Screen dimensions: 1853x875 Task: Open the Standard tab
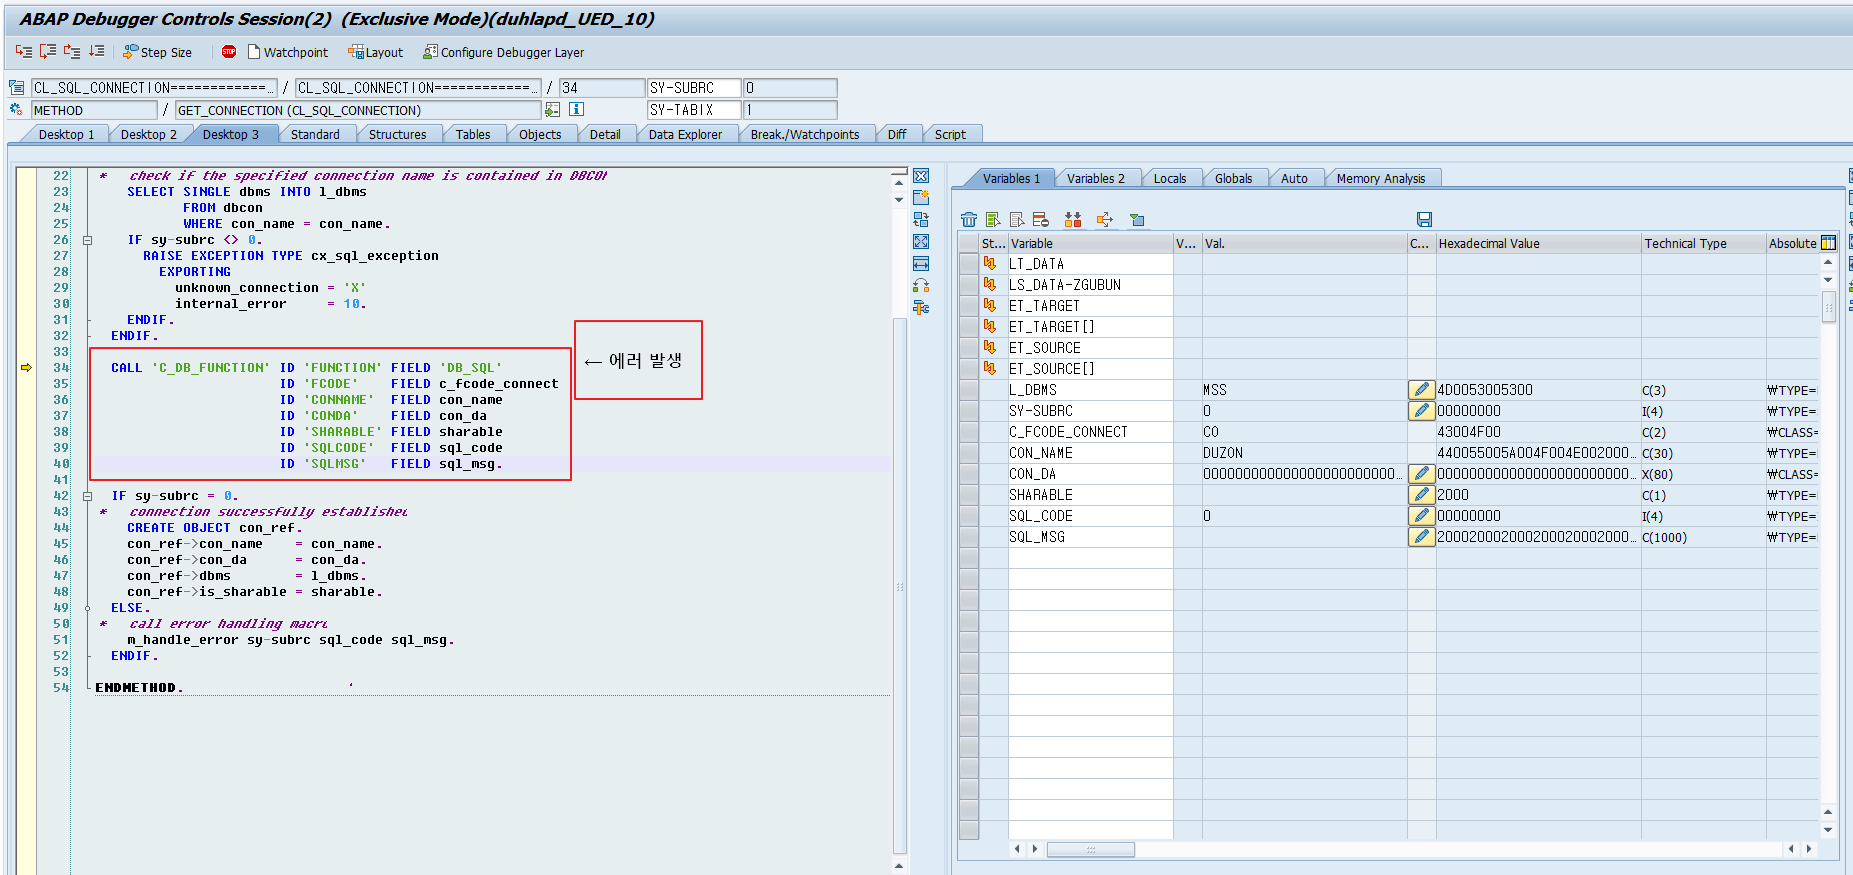coord(315,134)
